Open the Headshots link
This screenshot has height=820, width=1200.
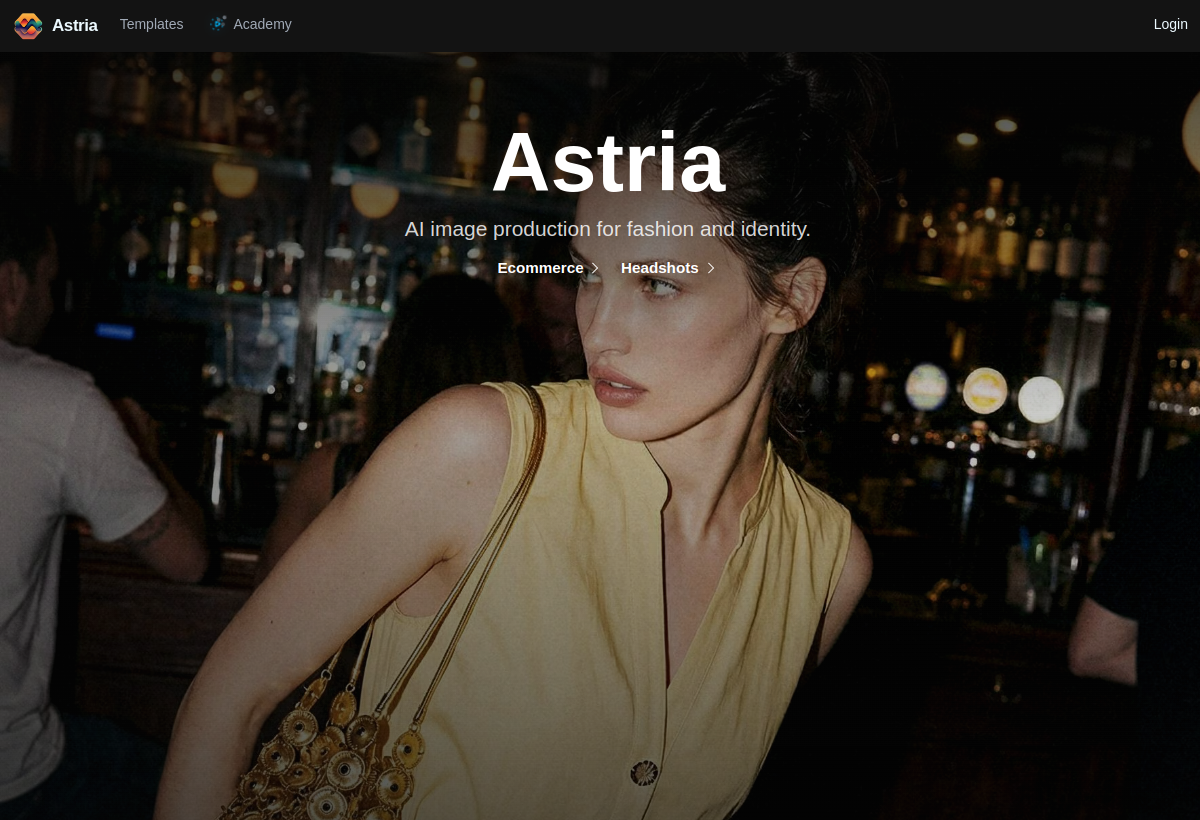660,268
